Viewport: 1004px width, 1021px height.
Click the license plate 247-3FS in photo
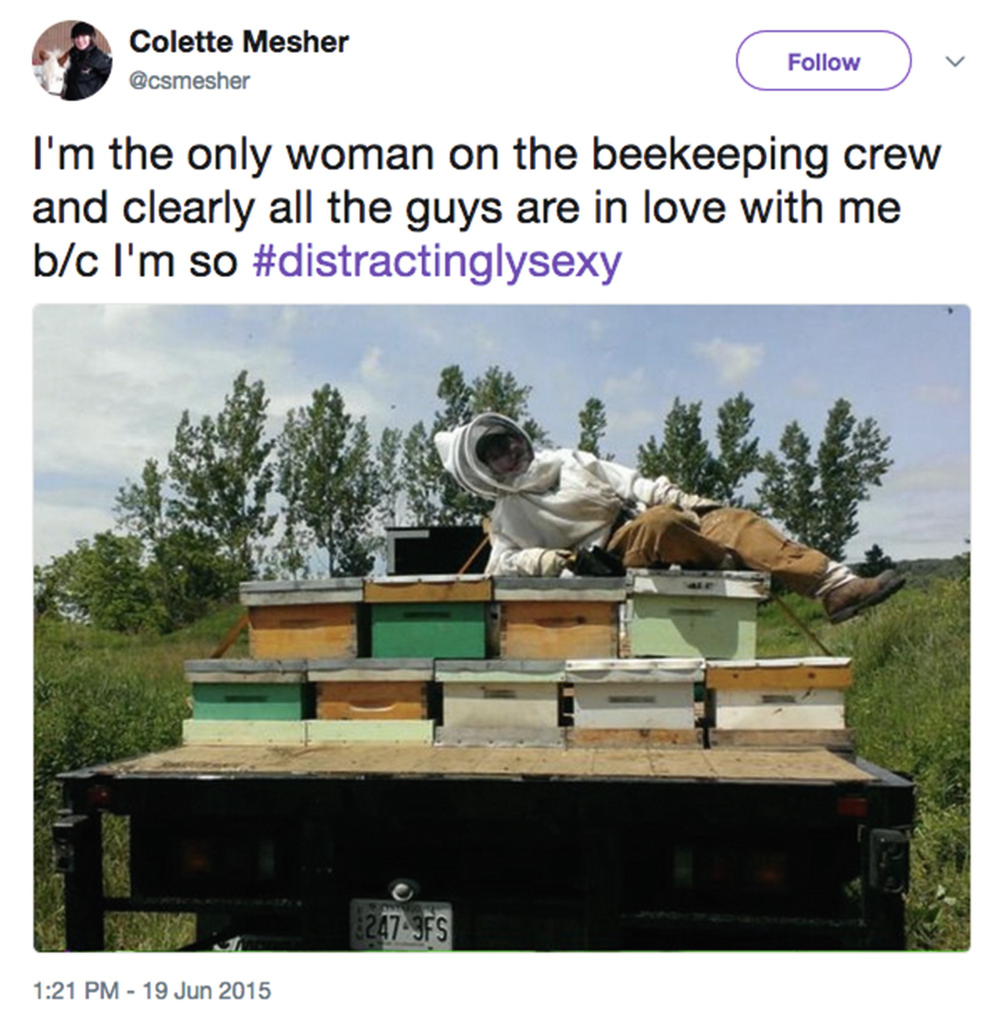[x=400, y=923]
